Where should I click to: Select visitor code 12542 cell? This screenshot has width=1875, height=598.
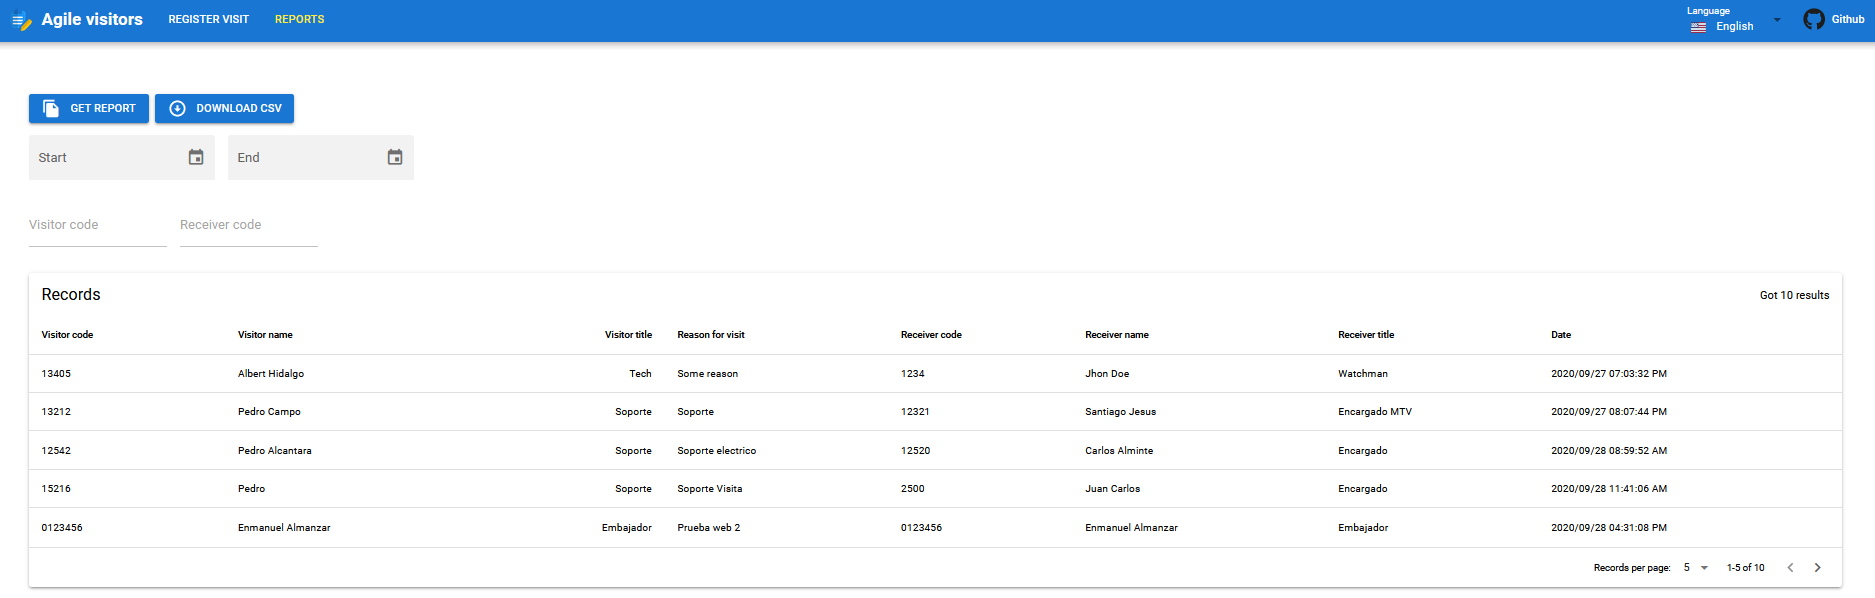(56, 451)
